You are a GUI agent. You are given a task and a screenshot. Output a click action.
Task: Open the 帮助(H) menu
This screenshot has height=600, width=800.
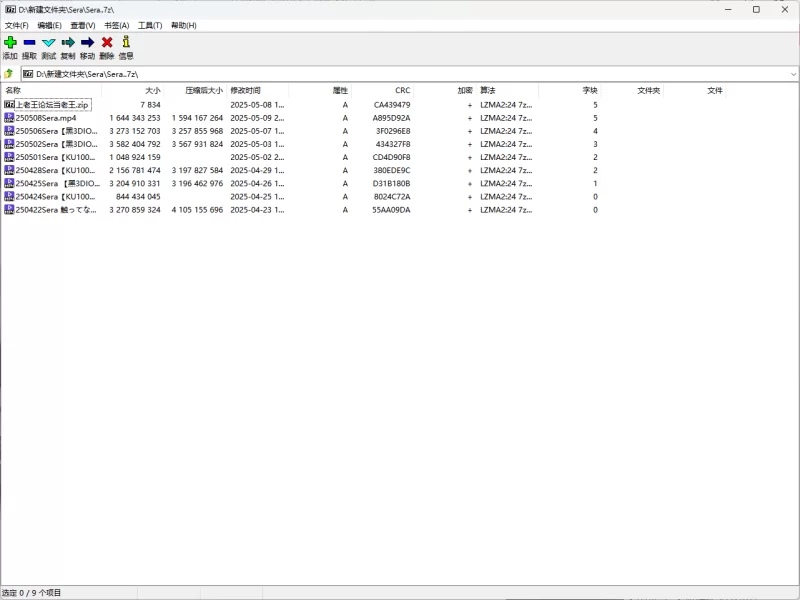184,26
